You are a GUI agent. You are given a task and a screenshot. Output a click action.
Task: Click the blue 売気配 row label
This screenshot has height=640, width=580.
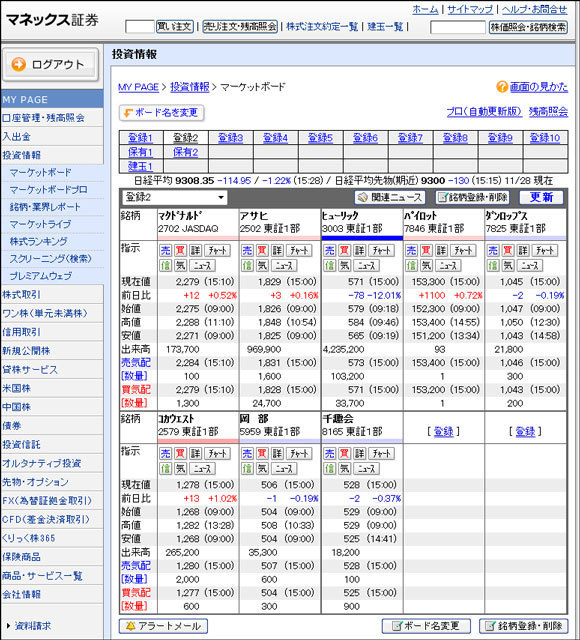coord(136,362)
